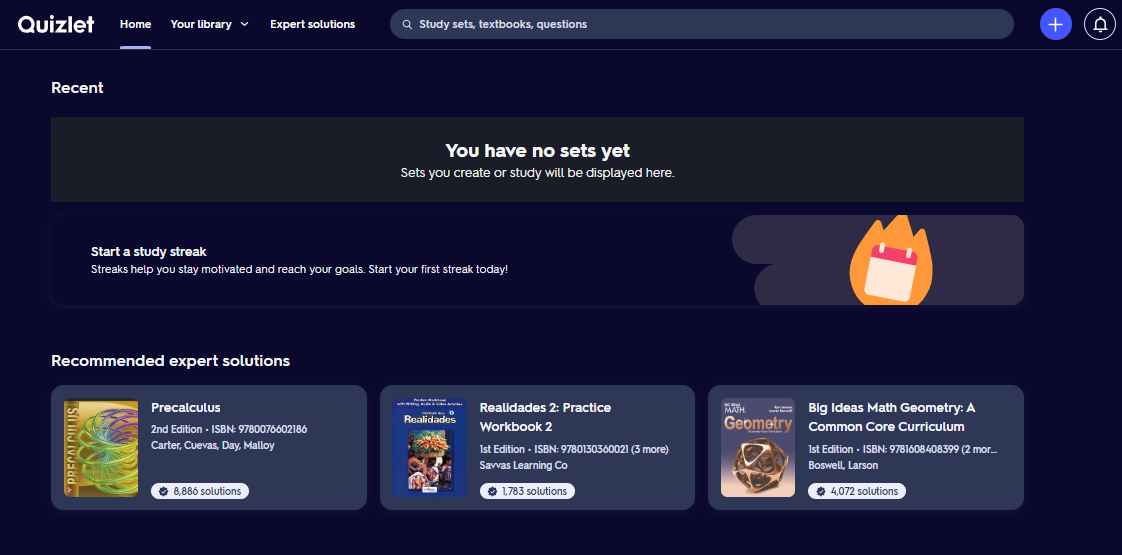The width and height of the screenshot is (1122, 555).
Task: Click Carter, Cuevas, Day, Malloy authors text
Action: point(213,445)
